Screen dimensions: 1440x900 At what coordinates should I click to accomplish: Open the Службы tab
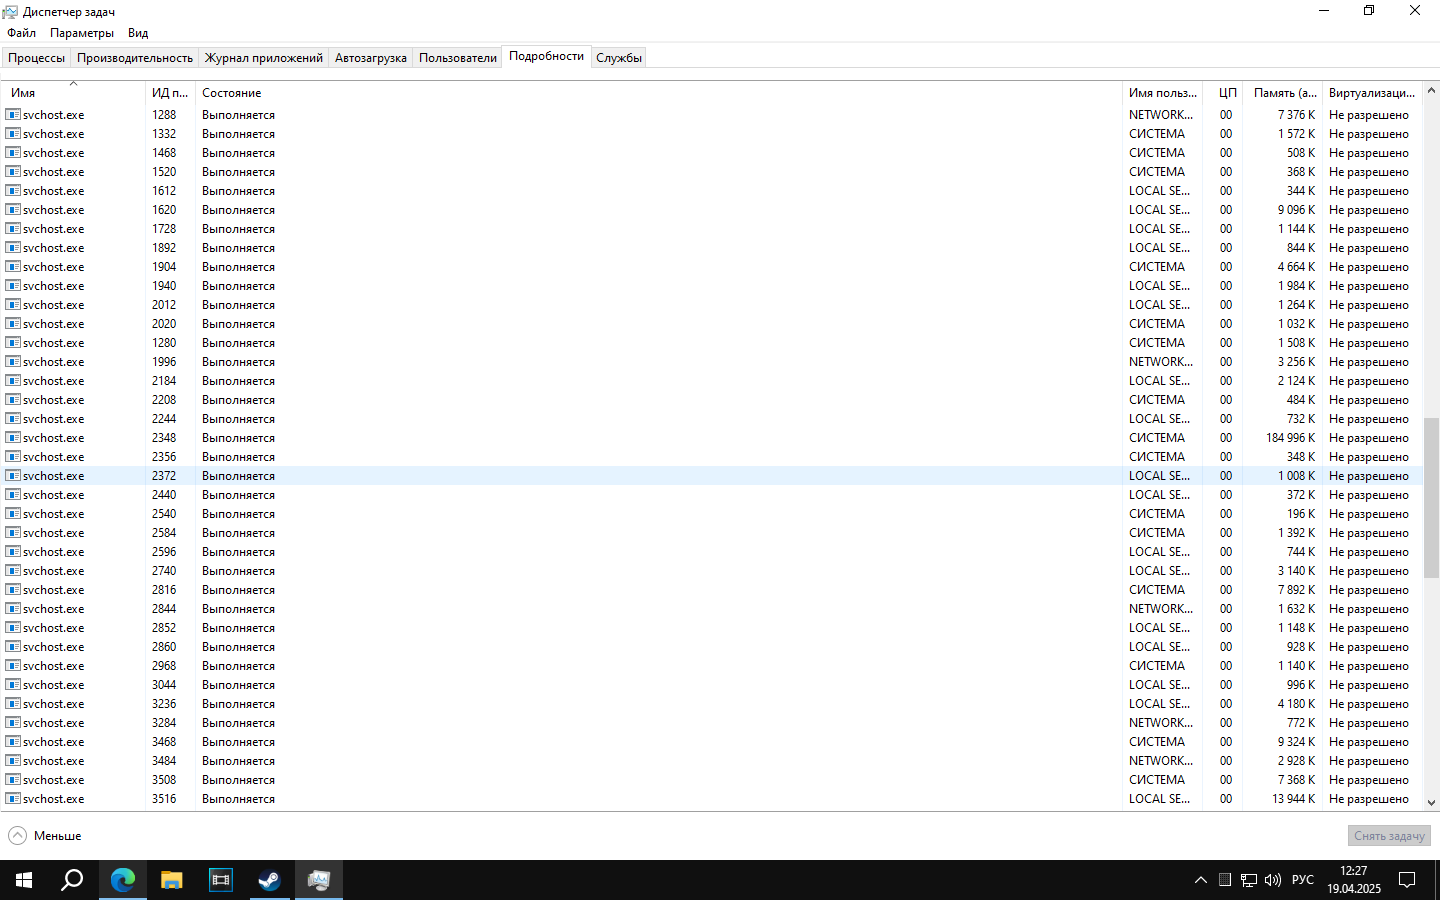click(x=618, y=58)
